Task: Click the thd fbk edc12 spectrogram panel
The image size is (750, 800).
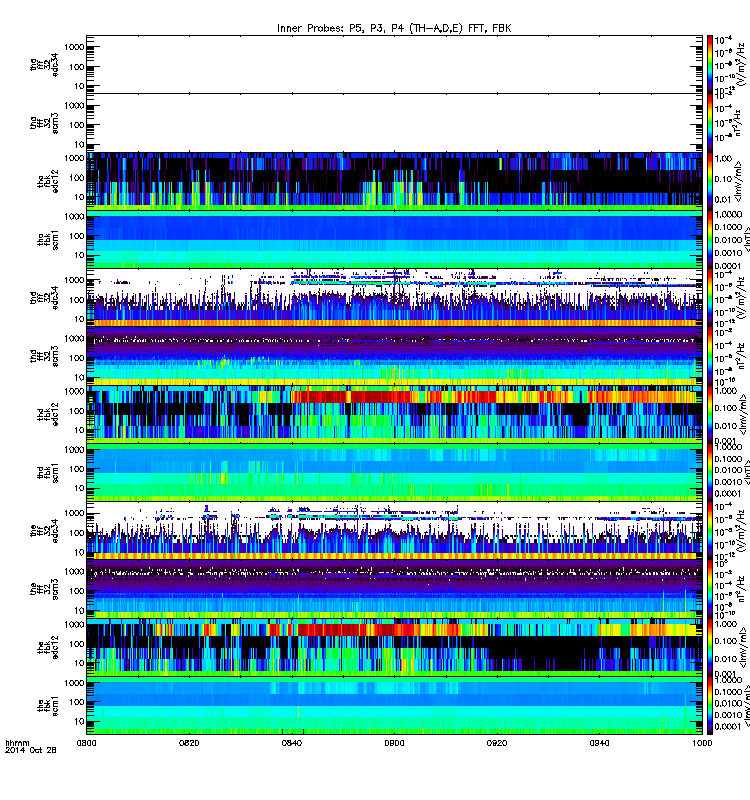Action: click(394, 414)
